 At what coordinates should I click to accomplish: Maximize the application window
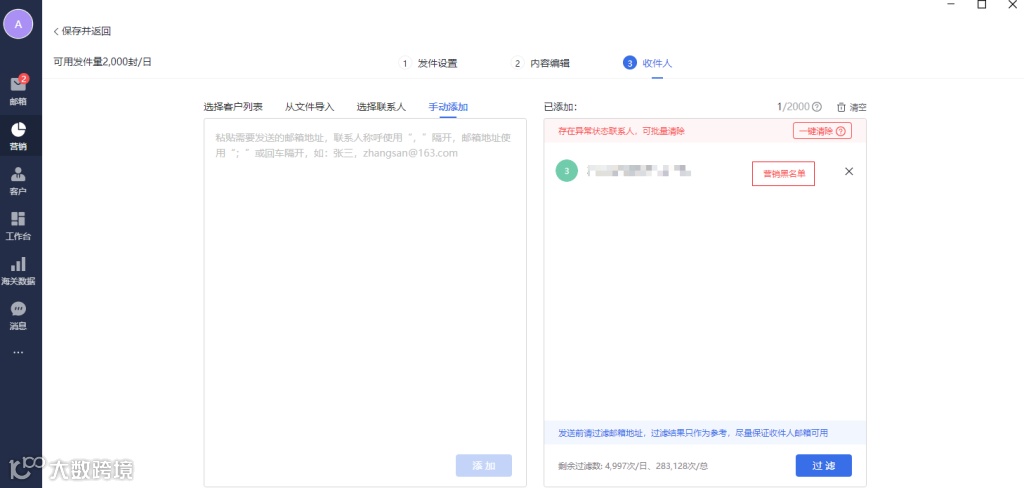click(982, 5)
